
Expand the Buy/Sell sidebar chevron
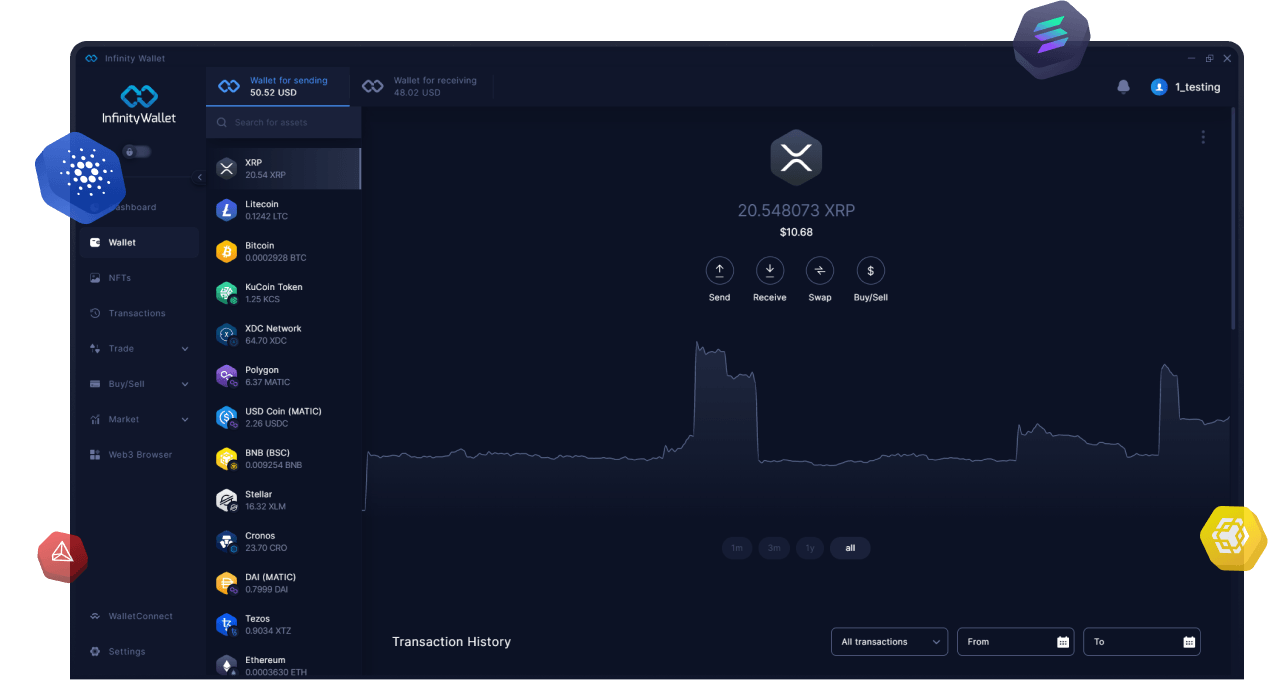(185, 384)
